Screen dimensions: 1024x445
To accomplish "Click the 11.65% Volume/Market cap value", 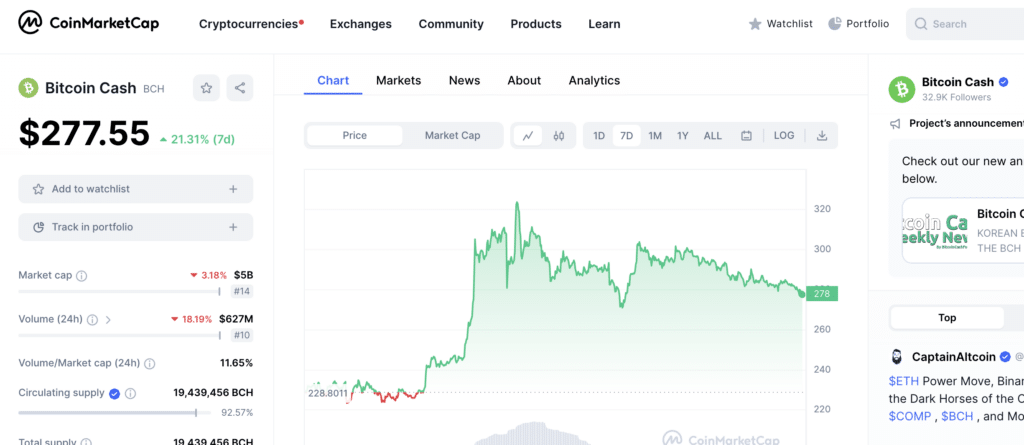I will (x=236, y=363).
